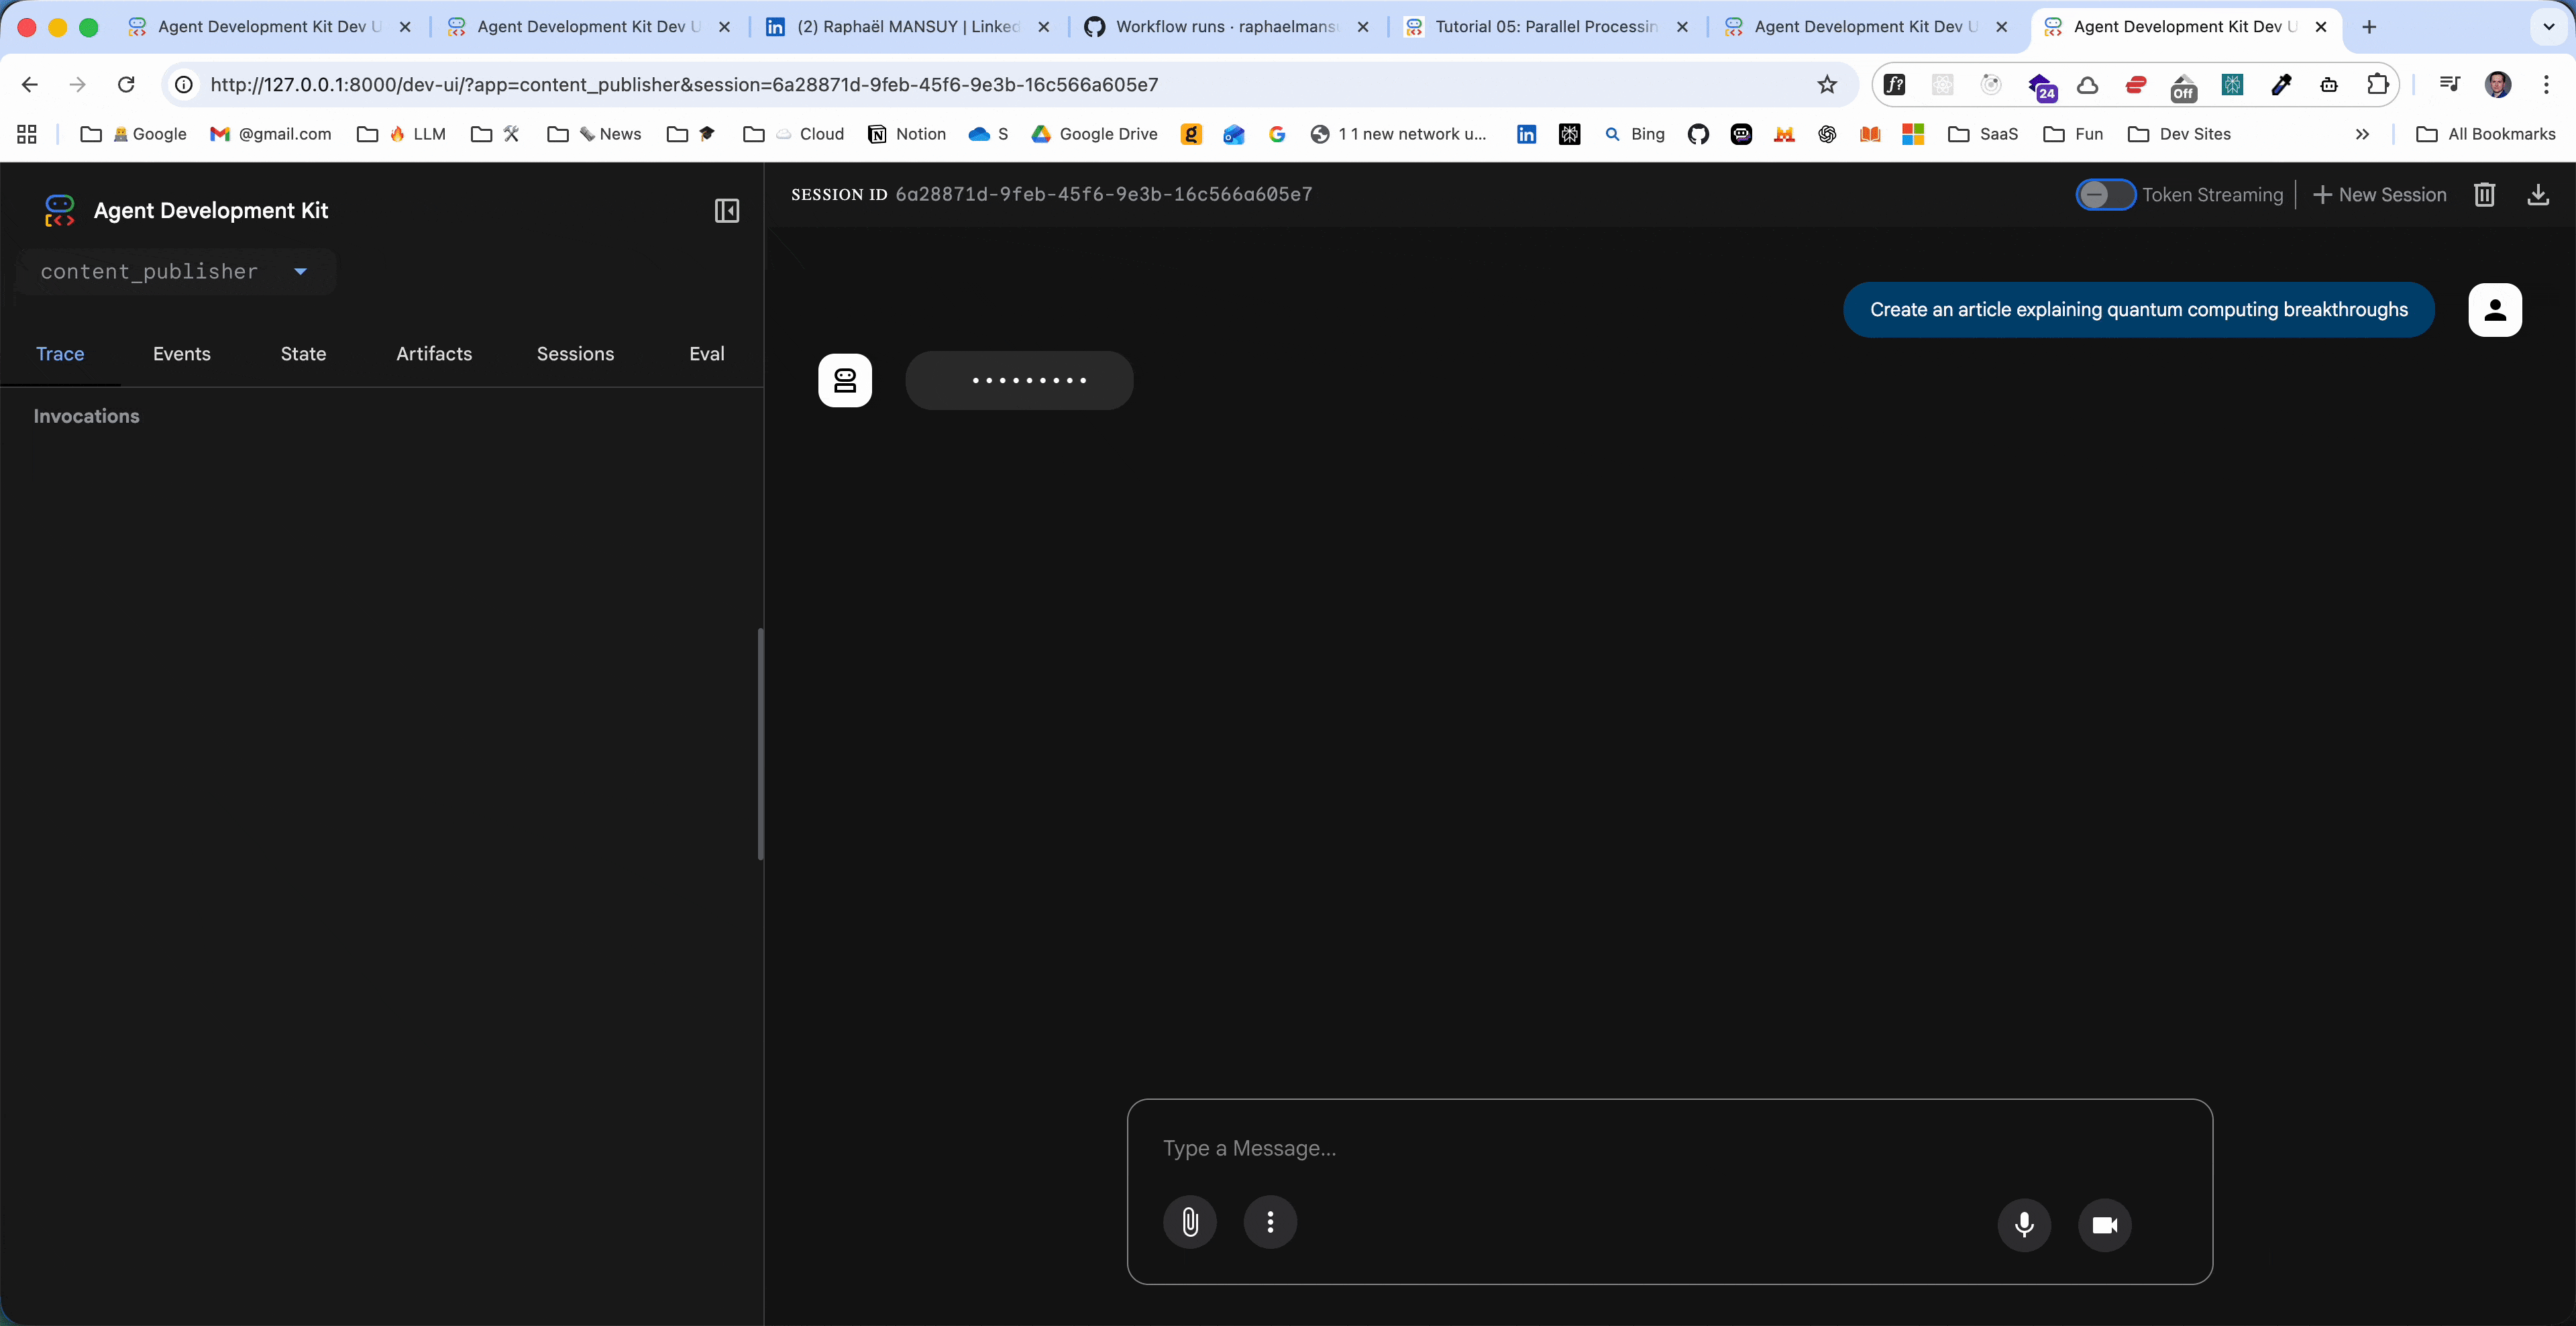This screenshot has width=2576, height=1326.
Task: Expand the content_publisher app dropdown
Action: pos(300,272)
